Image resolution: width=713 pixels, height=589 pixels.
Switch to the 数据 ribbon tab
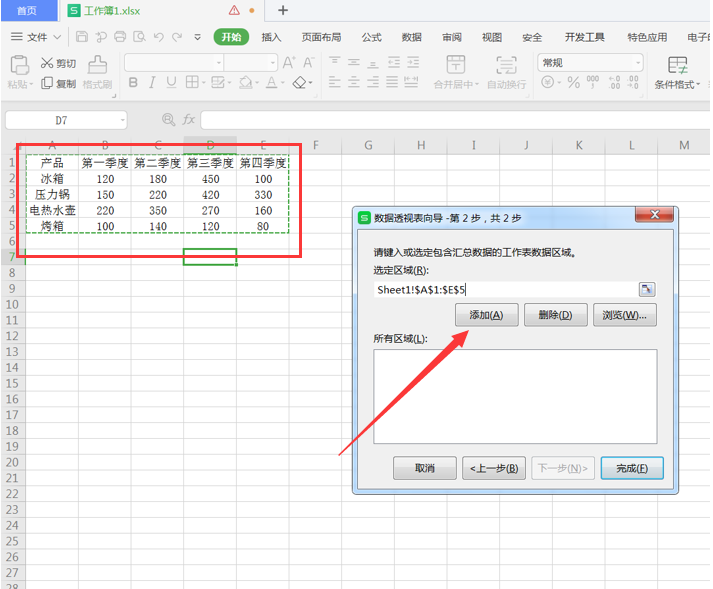click(x=412, y=37)
